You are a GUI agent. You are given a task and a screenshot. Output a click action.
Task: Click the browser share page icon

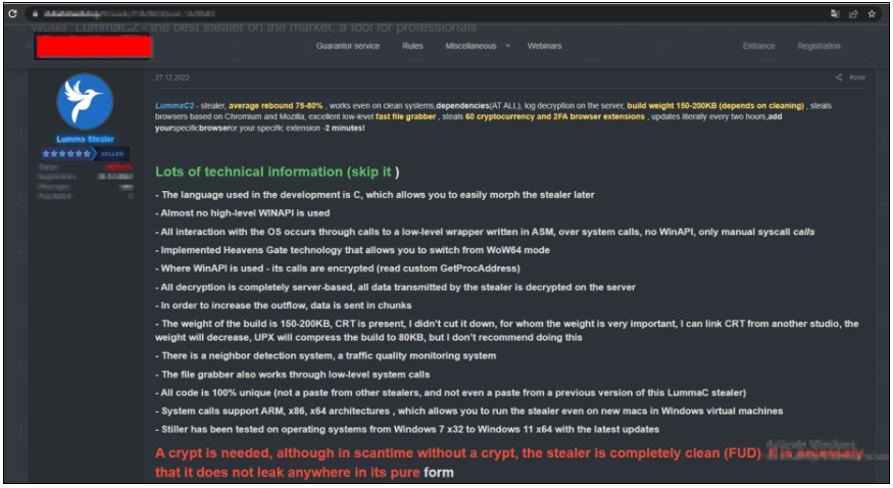coord(853,14)
